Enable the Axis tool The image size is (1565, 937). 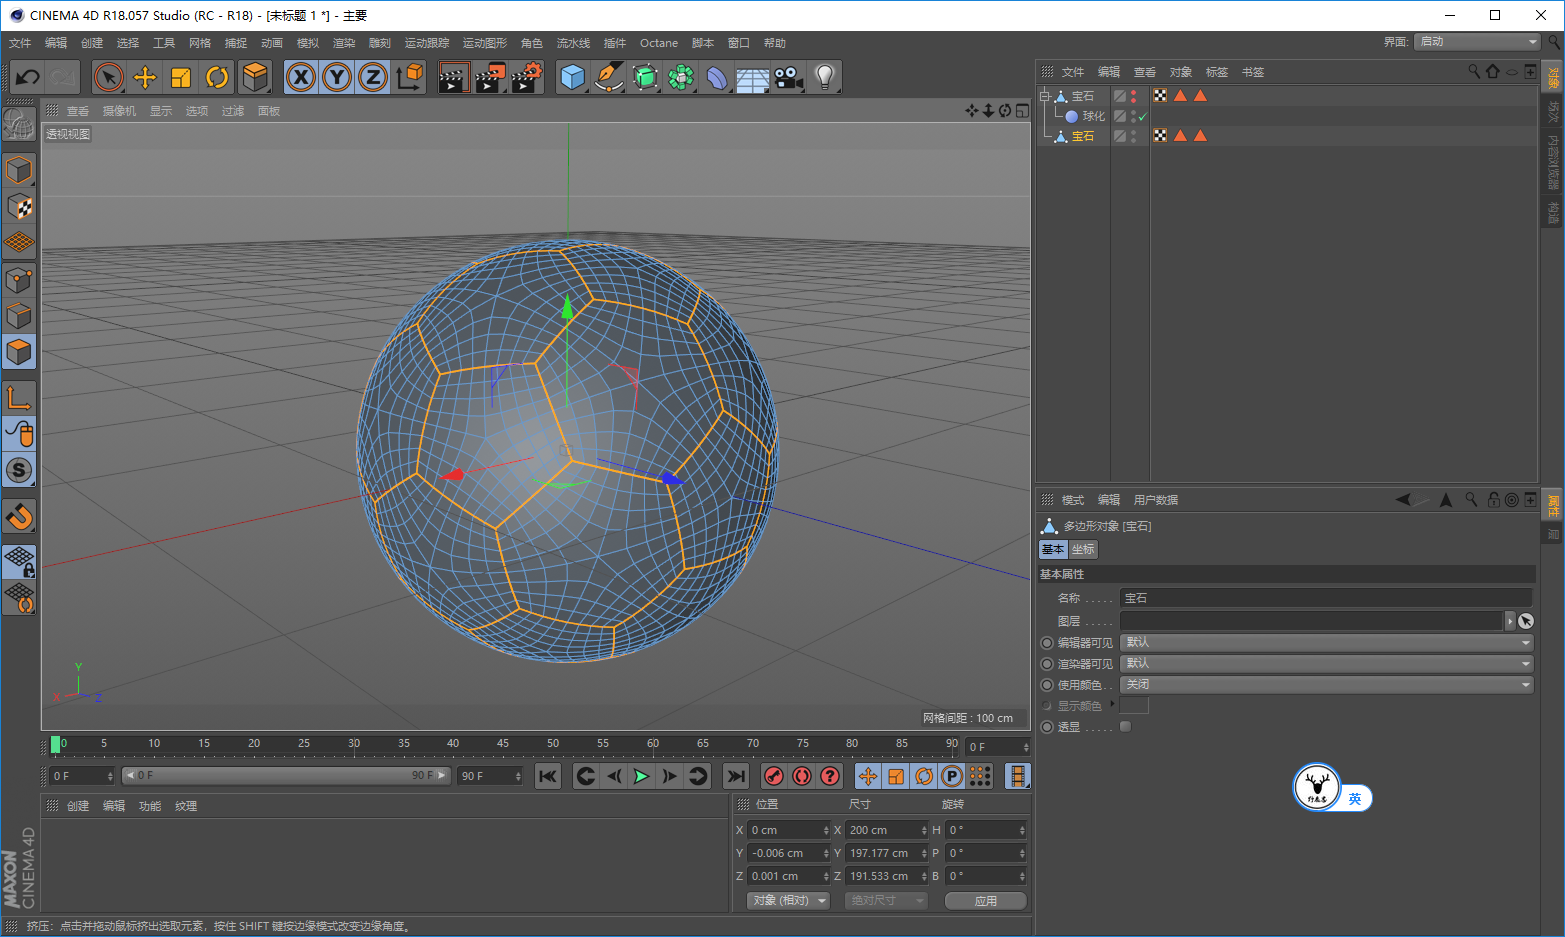pyautogui.click(x=19, y=398)
